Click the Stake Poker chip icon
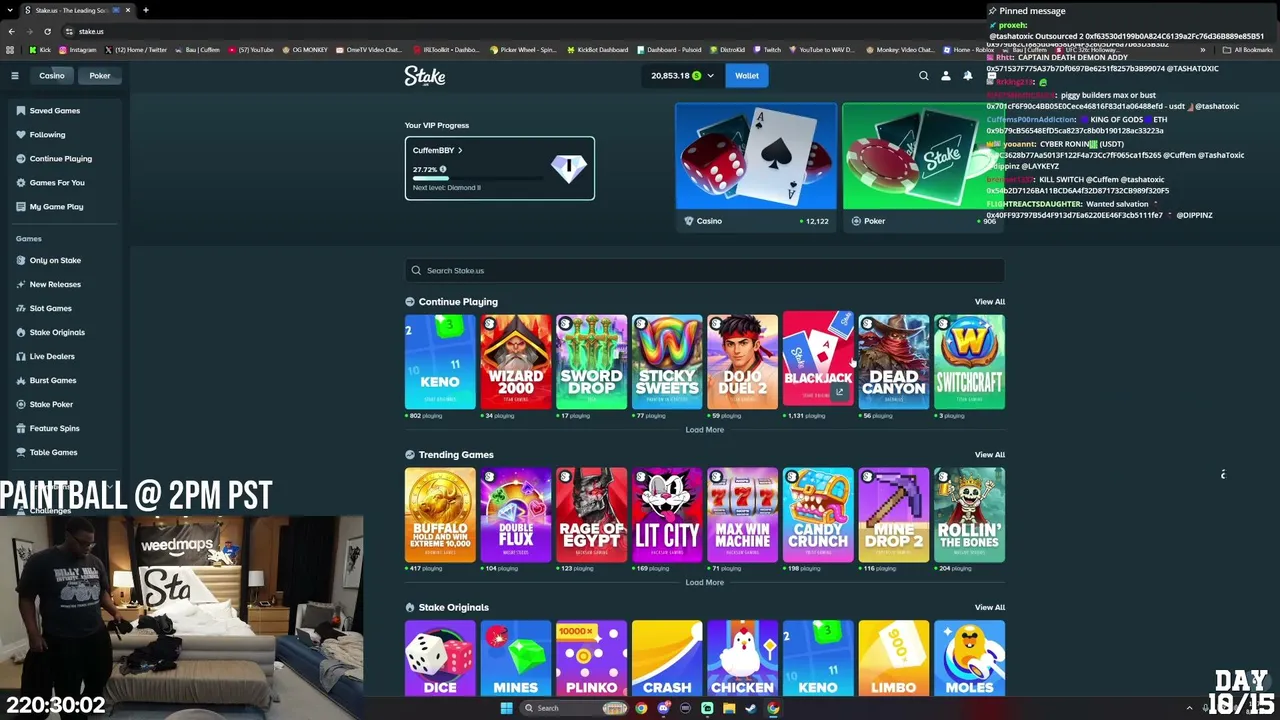 pos(21,405)
